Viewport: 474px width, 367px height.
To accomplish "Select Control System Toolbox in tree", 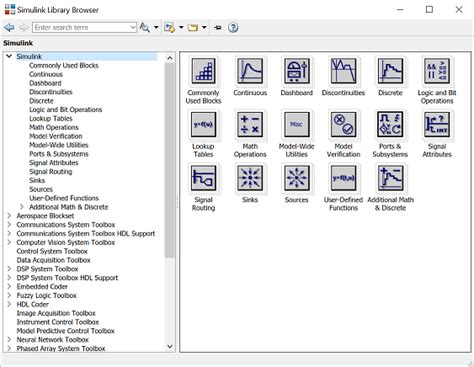I will point(52,251).
